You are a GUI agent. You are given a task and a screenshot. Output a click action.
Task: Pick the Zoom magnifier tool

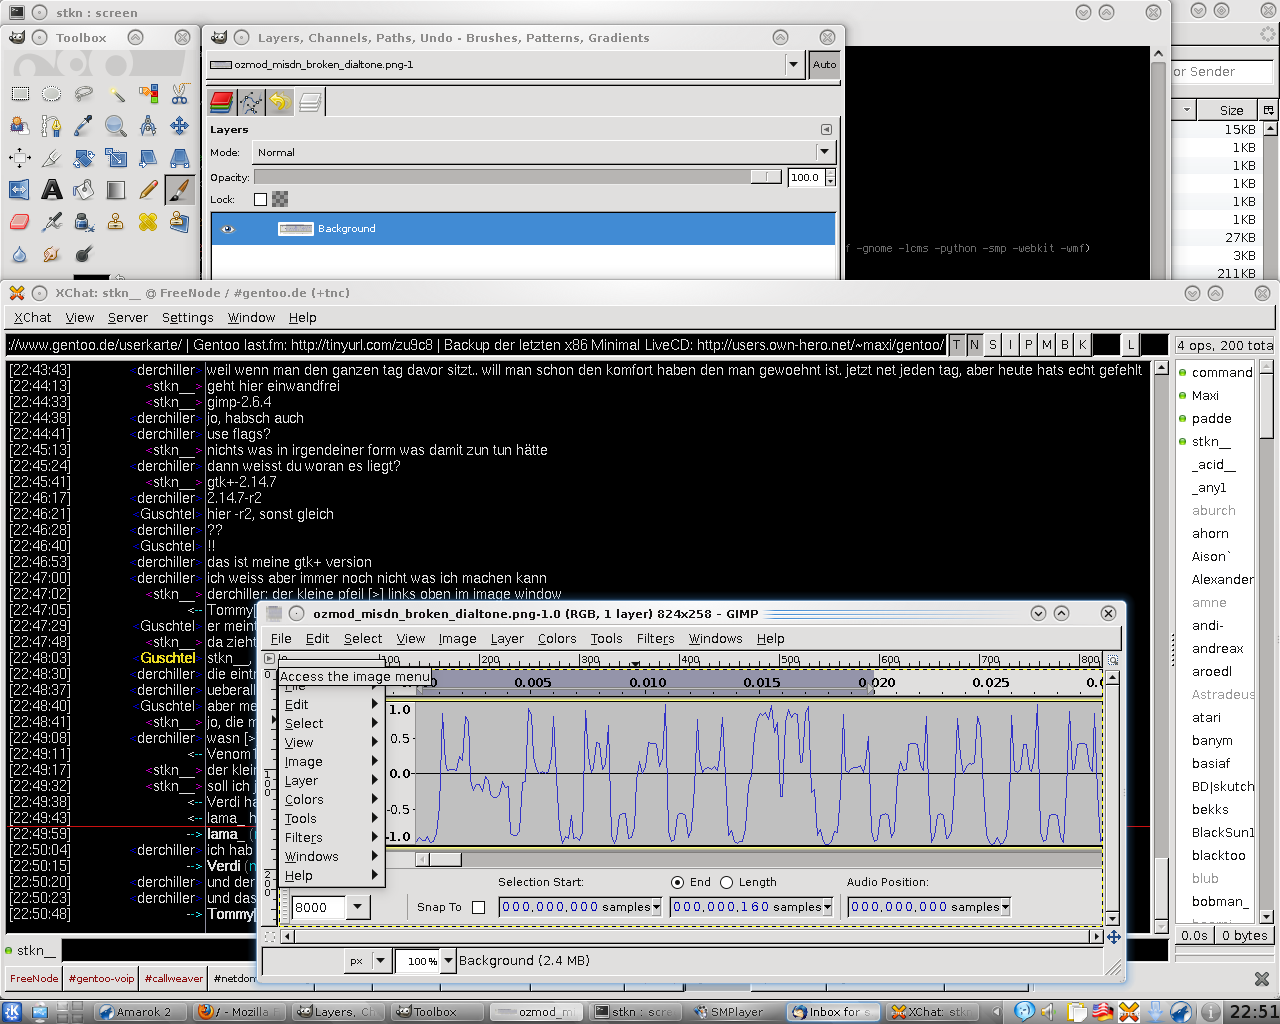pyautogui.click(x=115, y=125)
